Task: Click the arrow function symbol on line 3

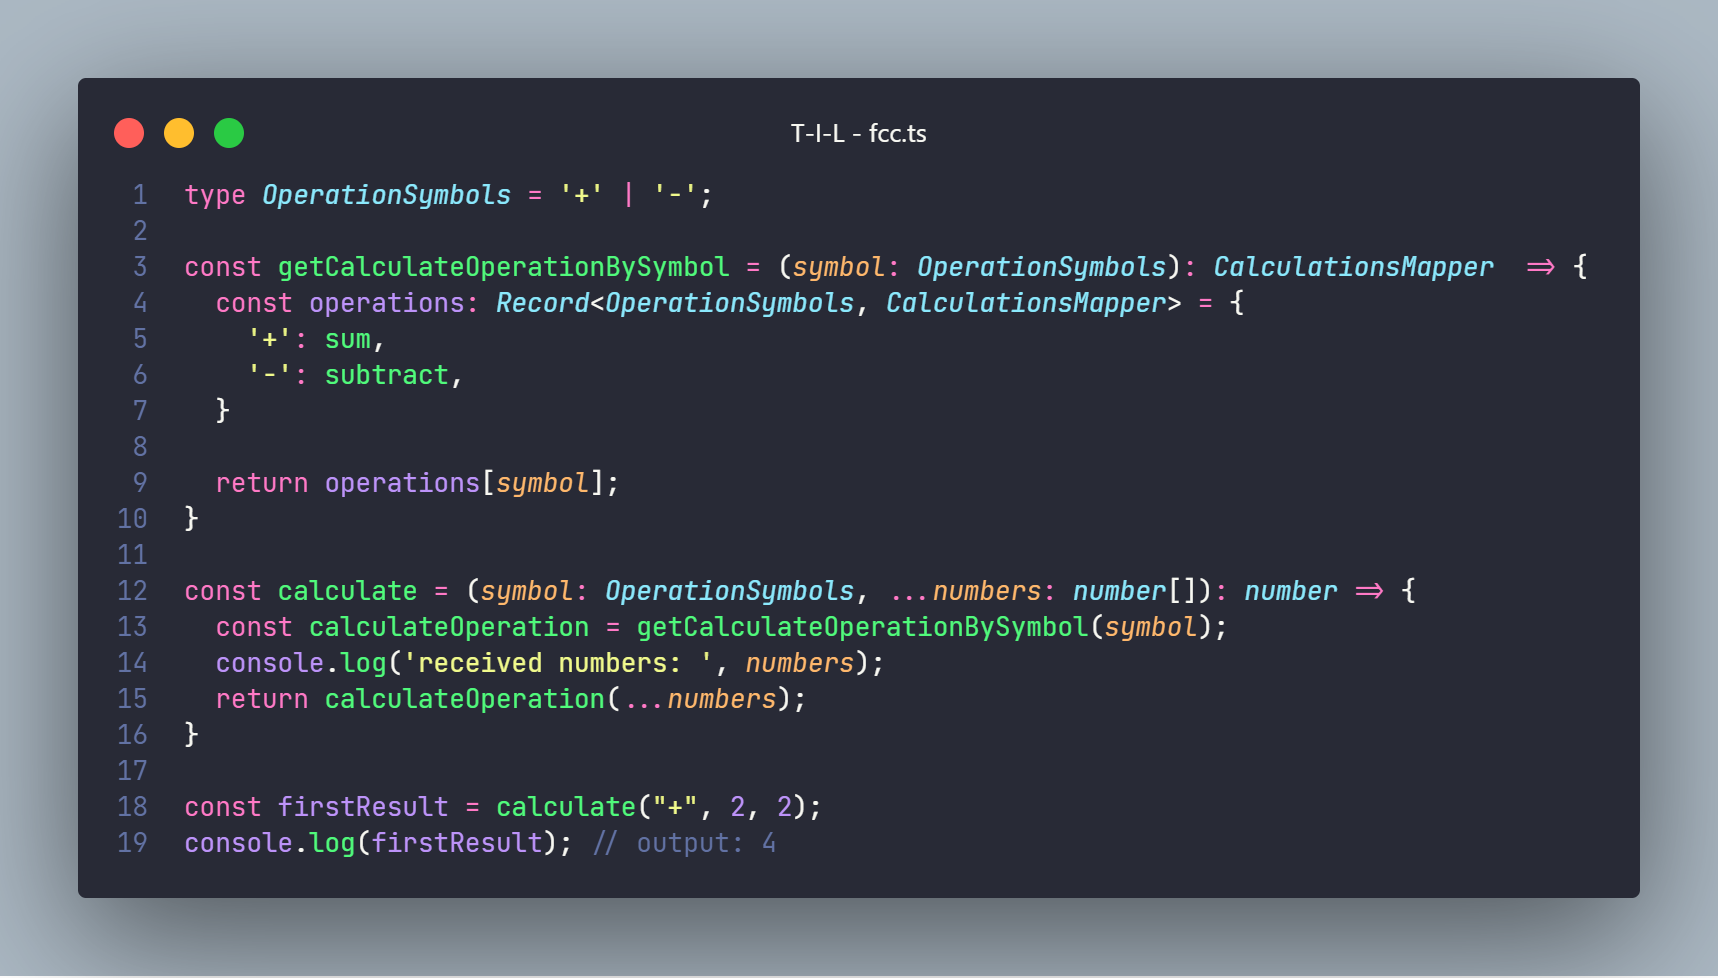Action: 1540,267
